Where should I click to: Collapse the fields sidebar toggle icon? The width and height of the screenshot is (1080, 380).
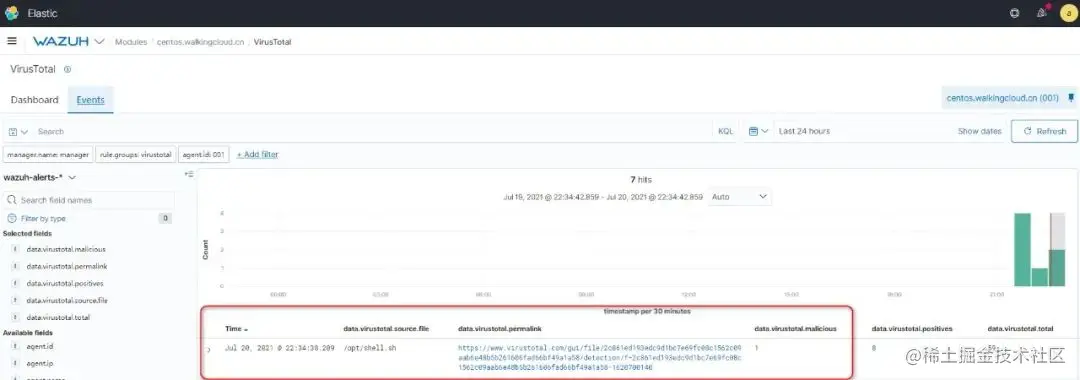(188, 175)
